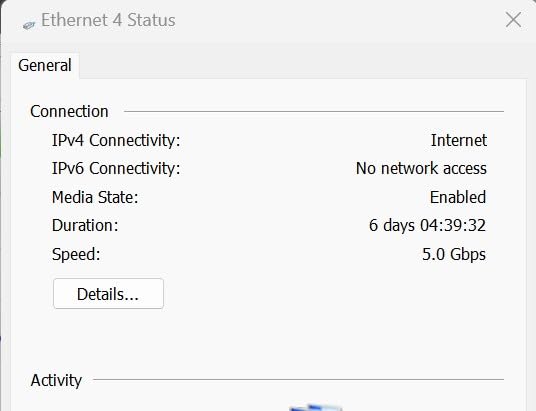Click the Connection section heading
The image size is (536, 411).
69,111
